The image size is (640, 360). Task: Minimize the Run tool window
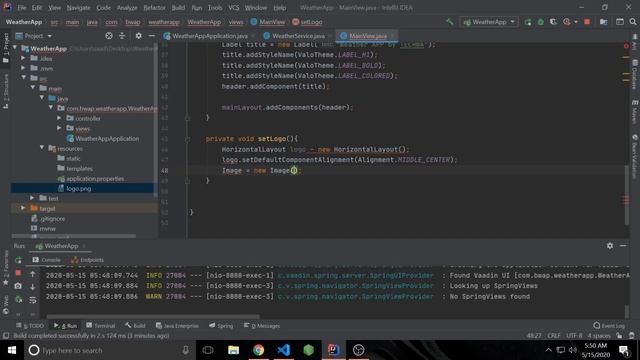point(623,246)
